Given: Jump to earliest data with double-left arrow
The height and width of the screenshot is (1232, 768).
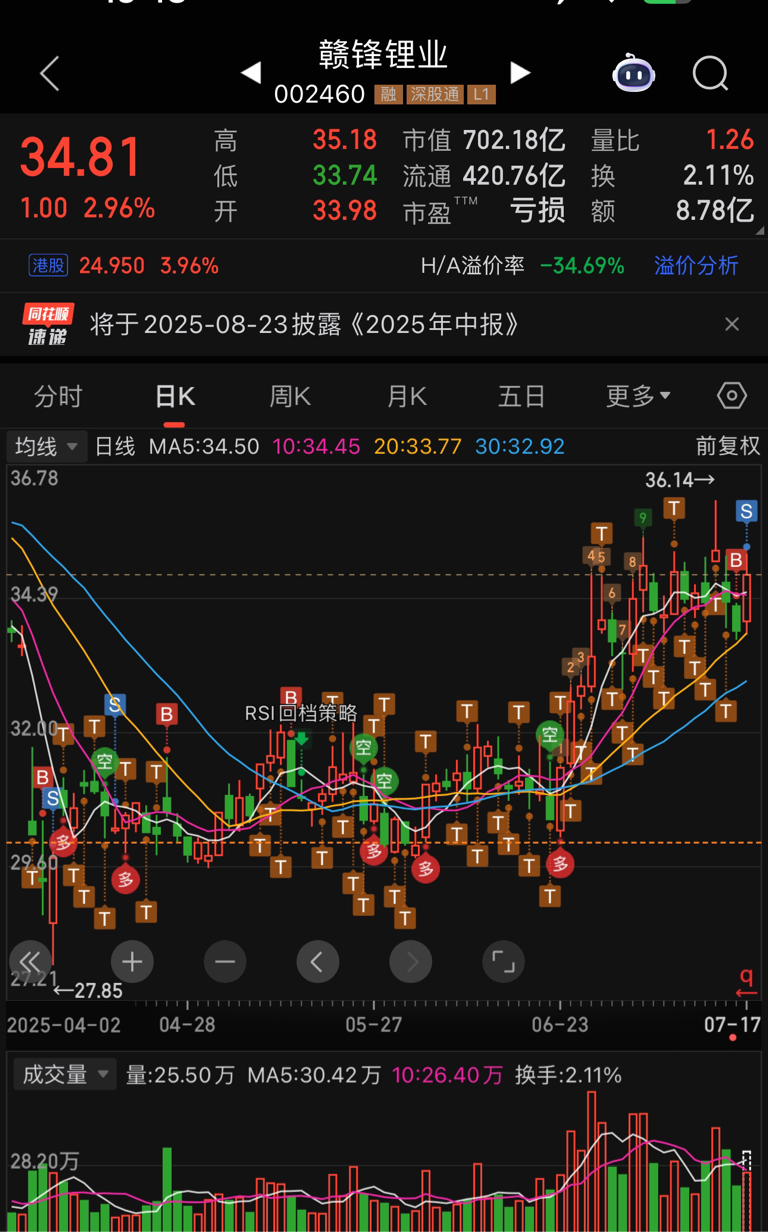Looking at the screenshot, I should tap(30, 962).
